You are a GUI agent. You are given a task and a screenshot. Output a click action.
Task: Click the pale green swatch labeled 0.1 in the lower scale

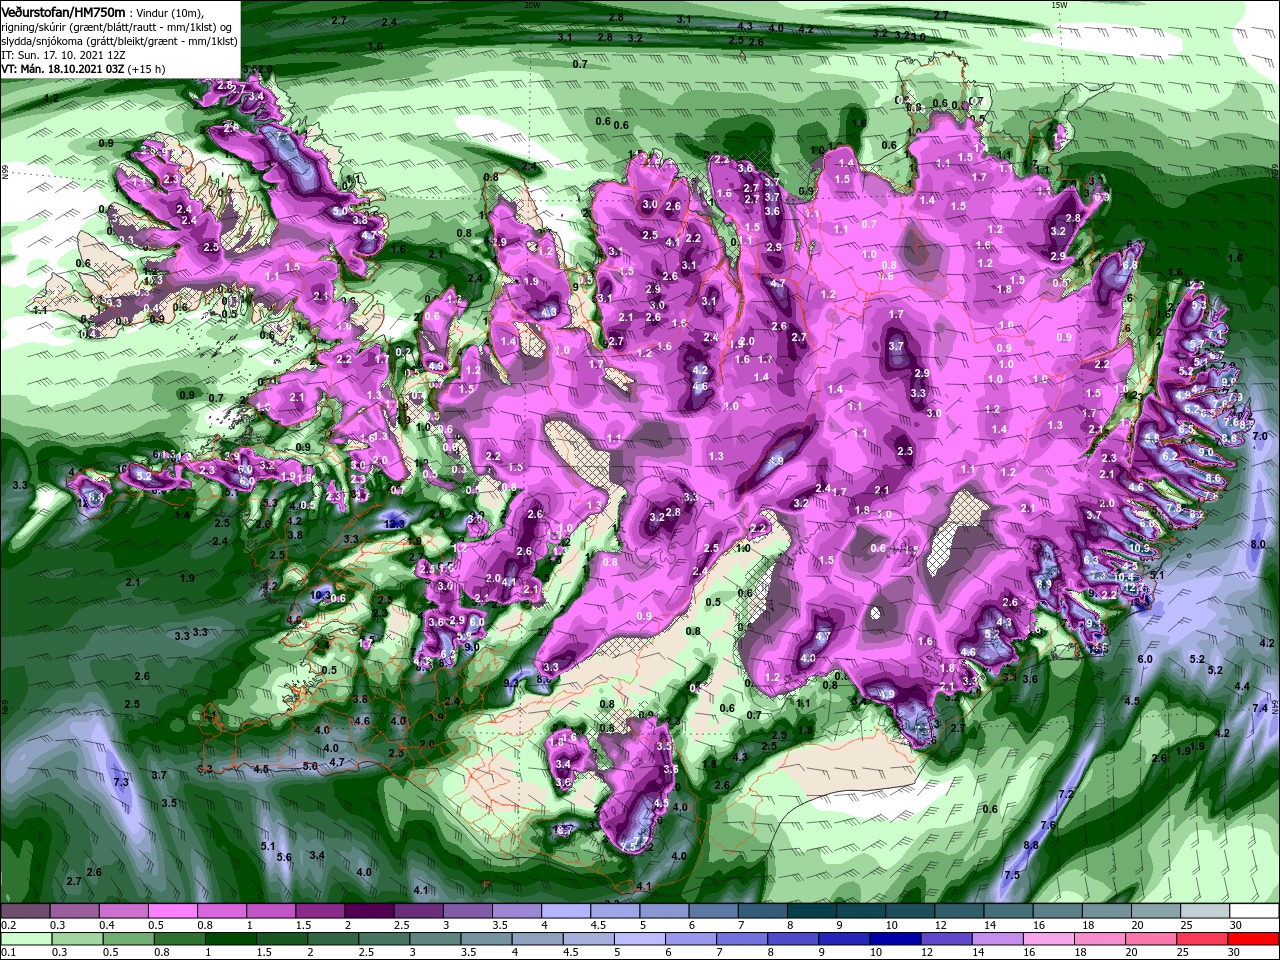(27, 938)
